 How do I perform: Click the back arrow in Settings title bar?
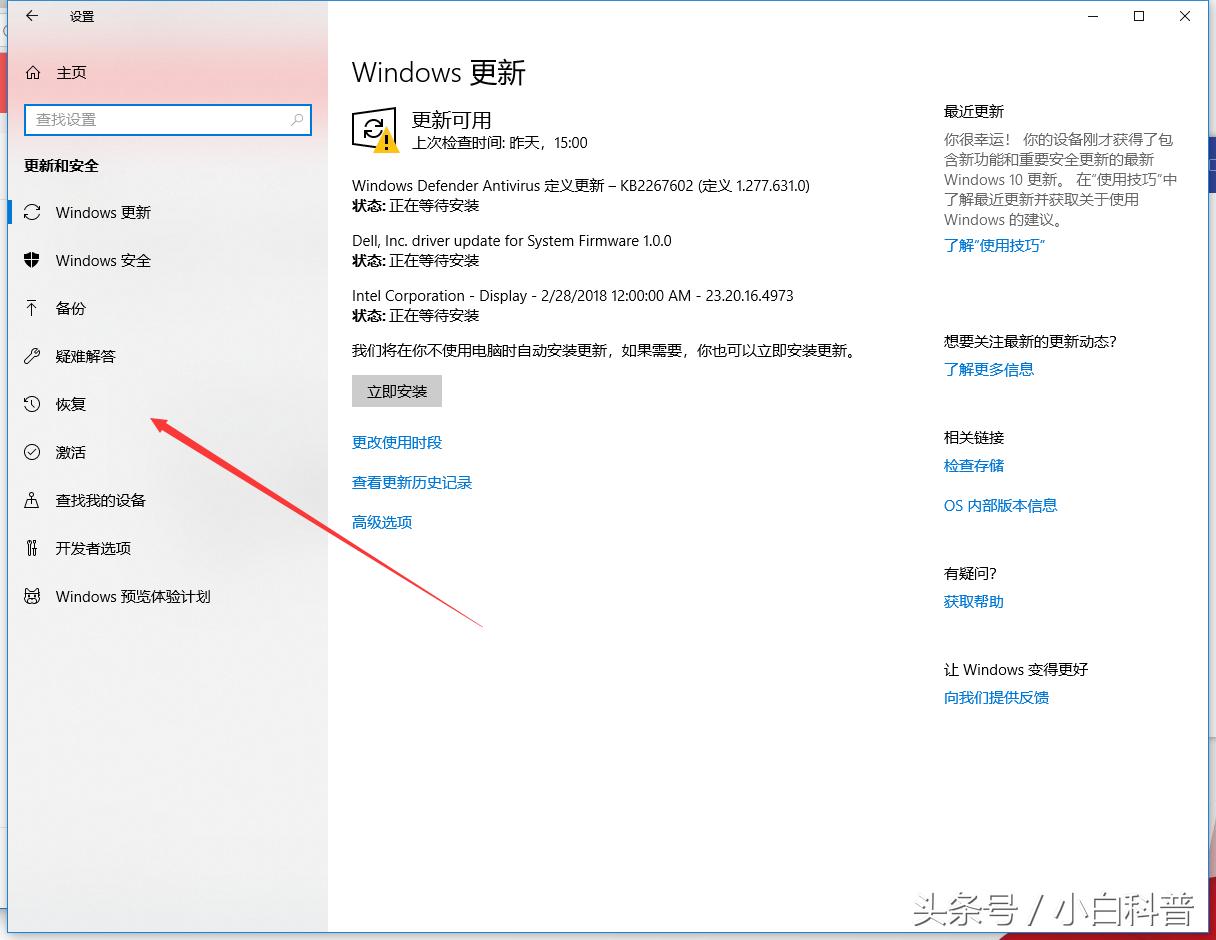point(32,16)
